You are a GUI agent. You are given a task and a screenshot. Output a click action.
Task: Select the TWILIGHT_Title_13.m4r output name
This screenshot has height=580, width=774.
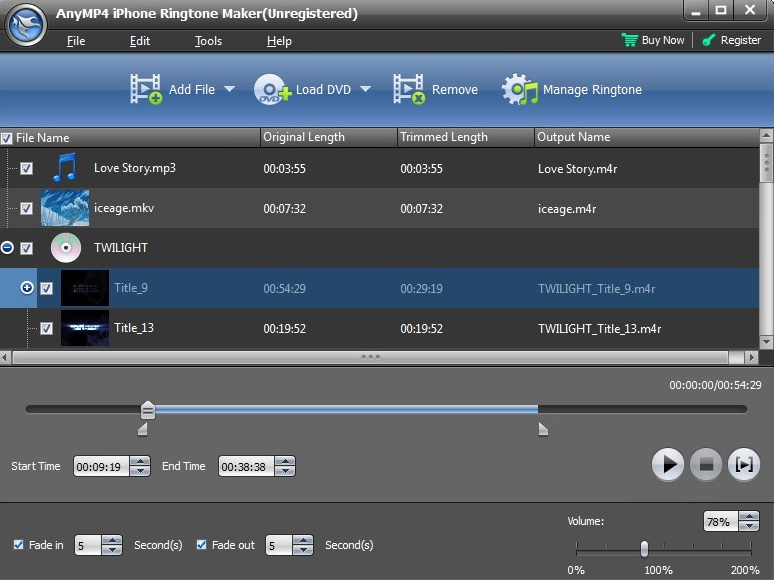click(x=599, y=329)
